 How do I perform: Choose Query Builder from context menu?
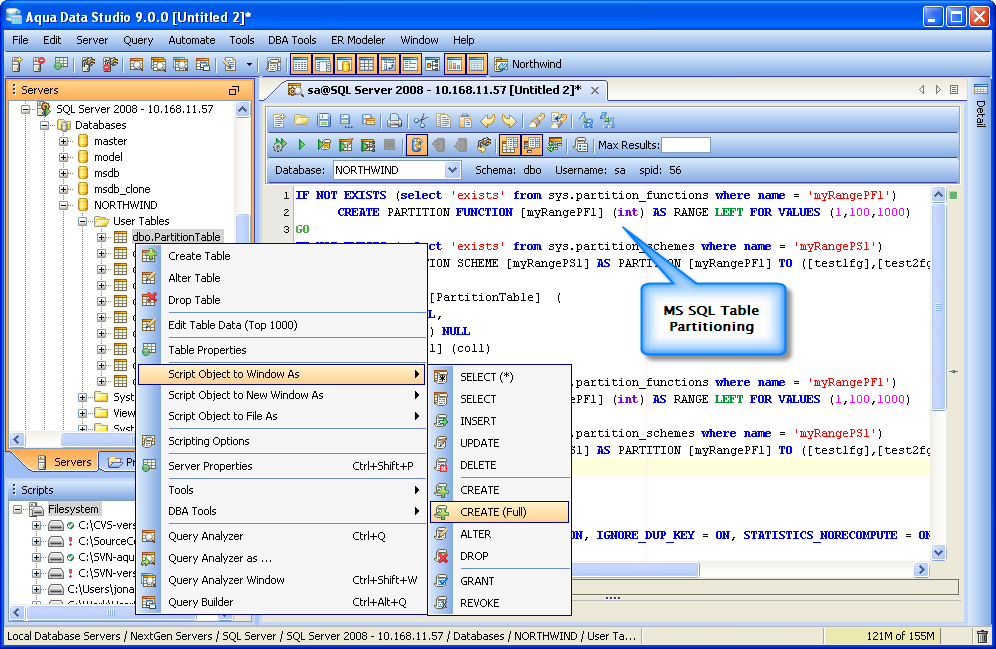click(x=282, y=602)
